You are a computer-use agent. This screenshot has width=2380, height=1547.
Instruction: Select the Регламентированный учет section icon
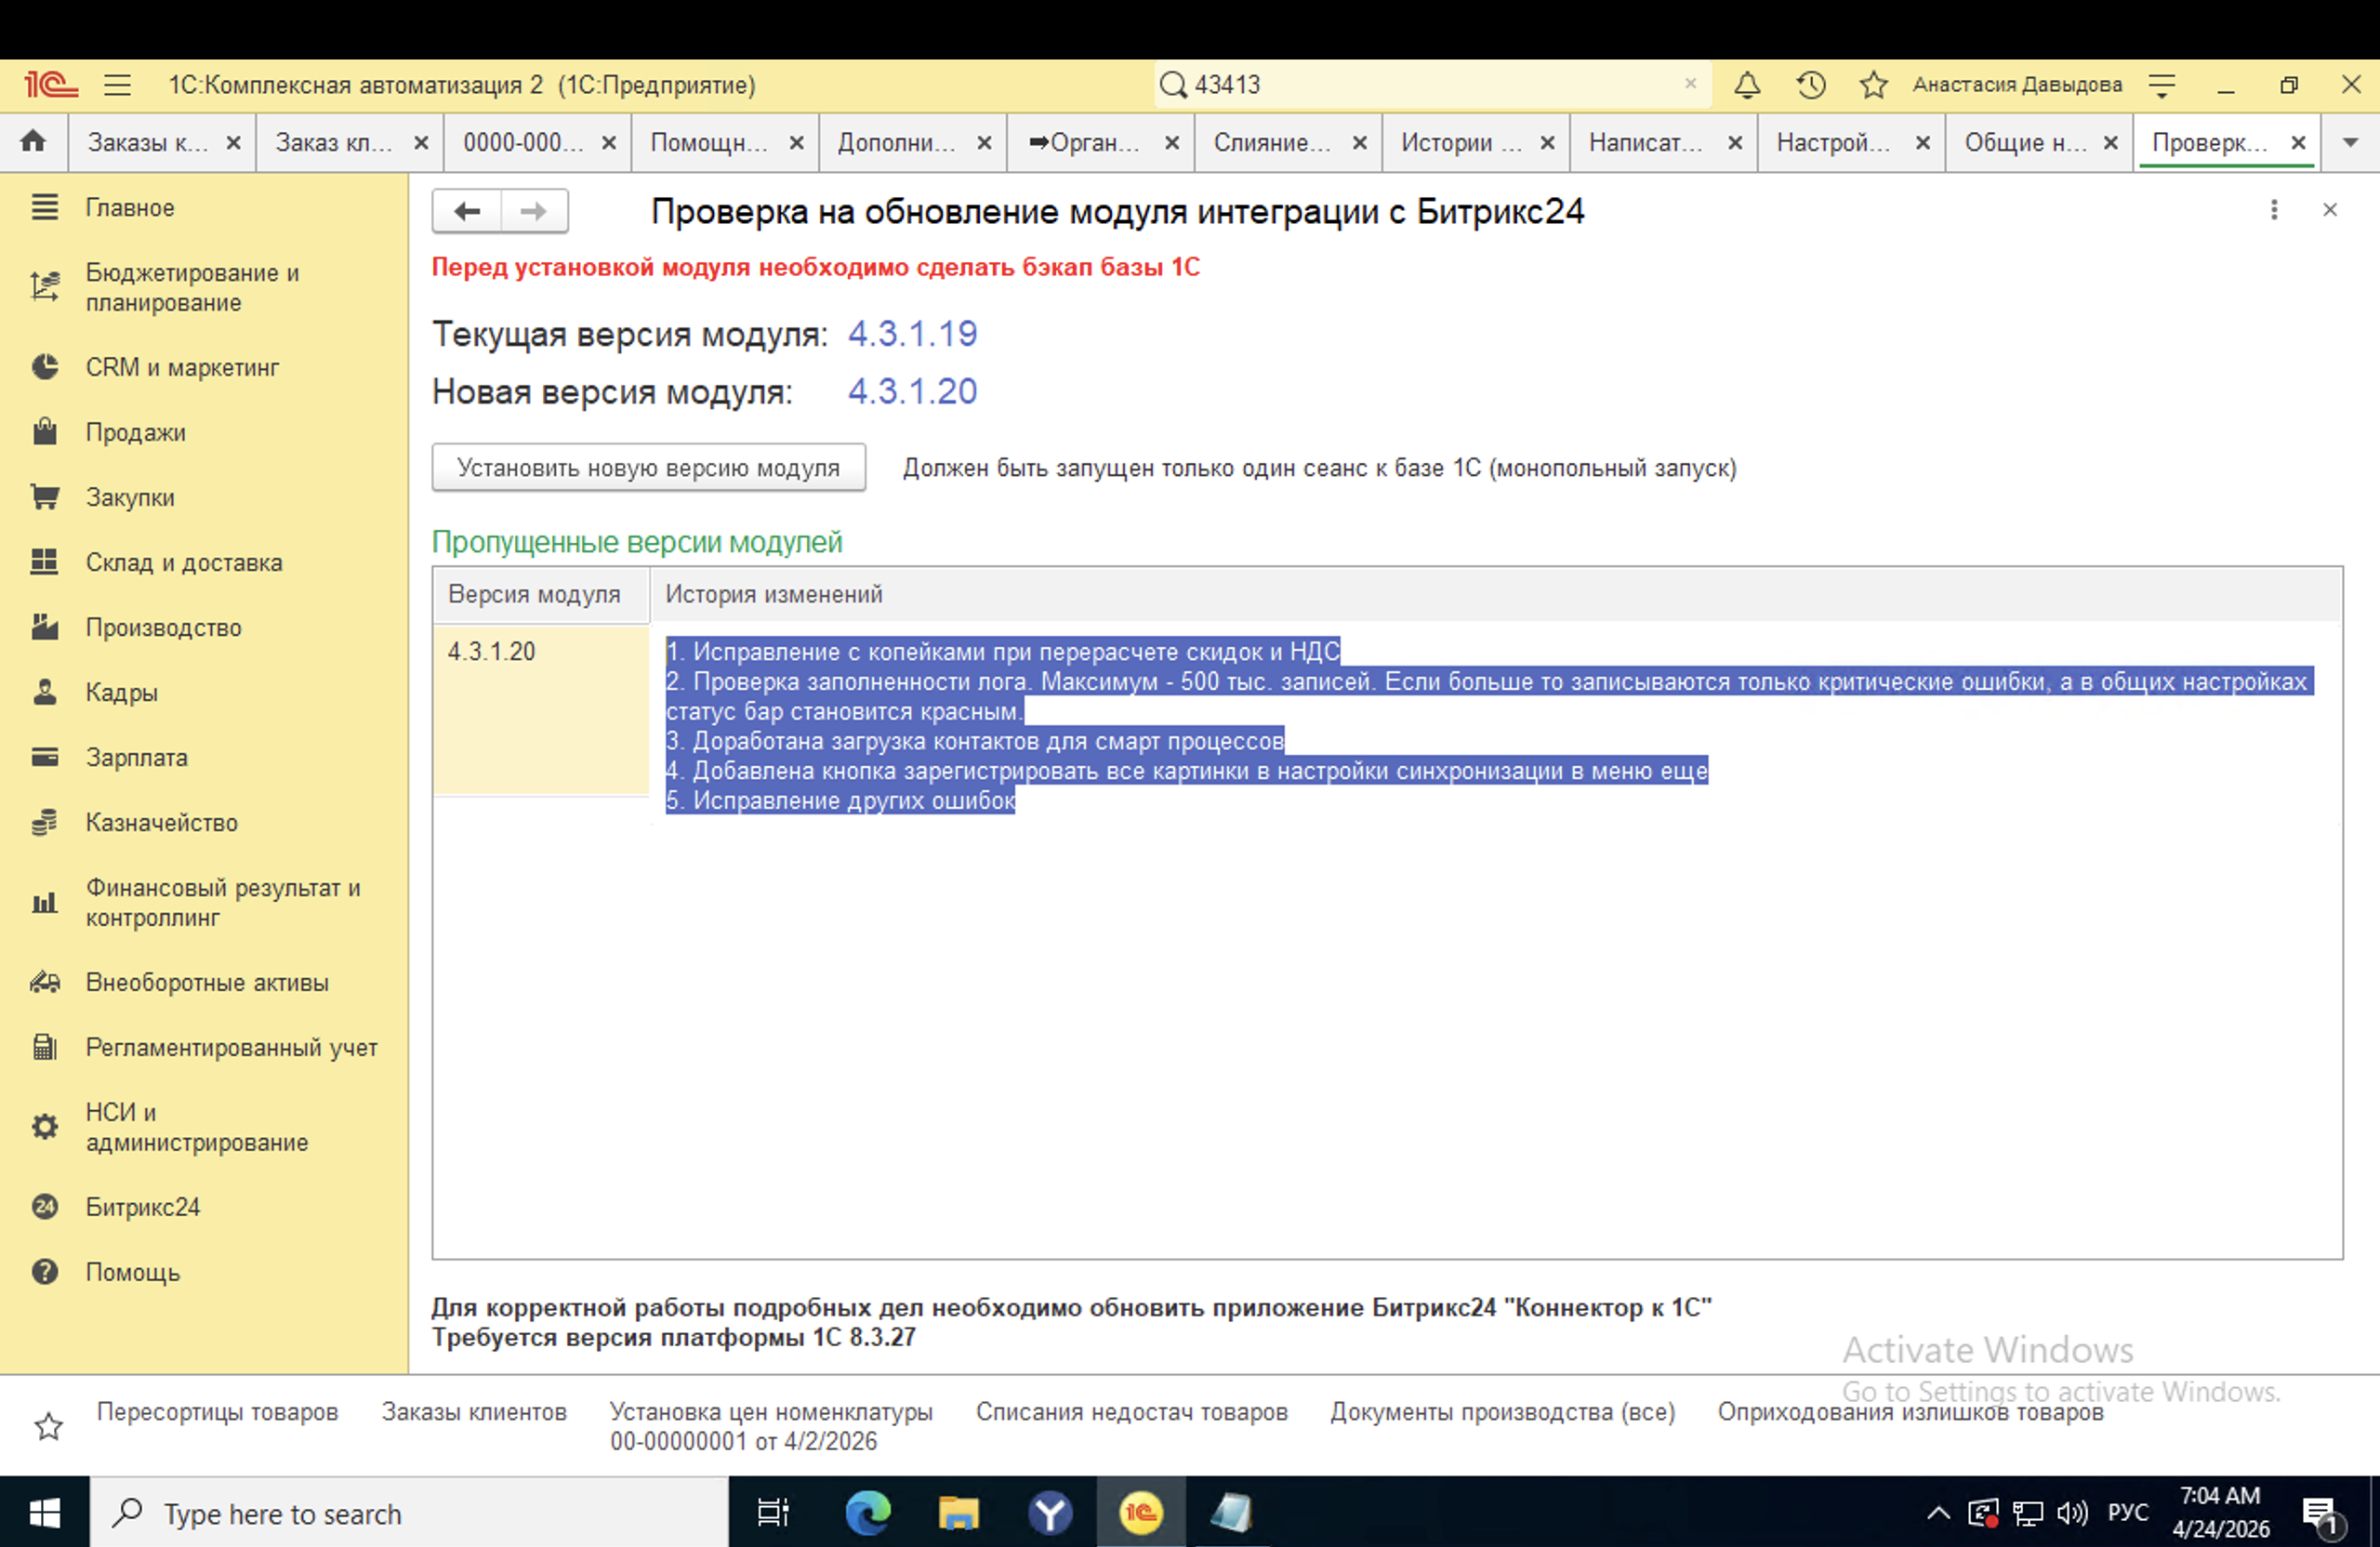45,1047
